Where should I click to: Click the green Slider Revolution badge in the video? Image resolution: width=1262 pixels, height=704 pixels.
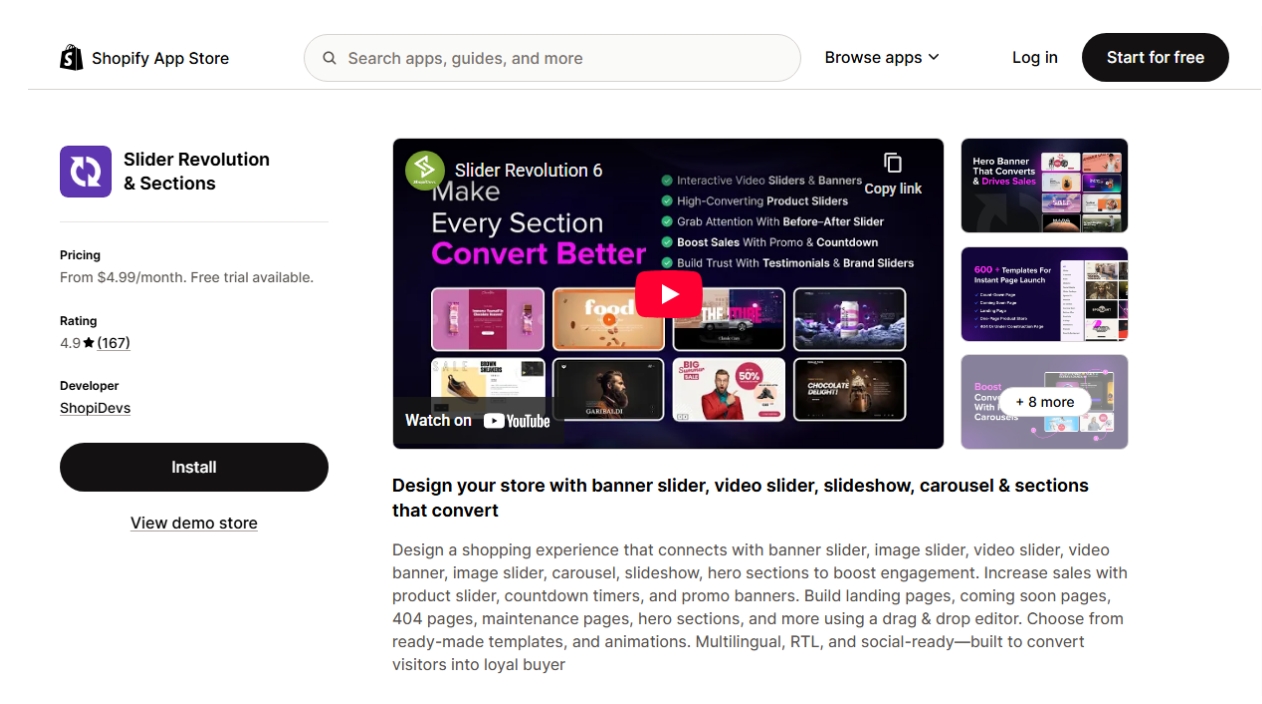(x=423, y=169)
